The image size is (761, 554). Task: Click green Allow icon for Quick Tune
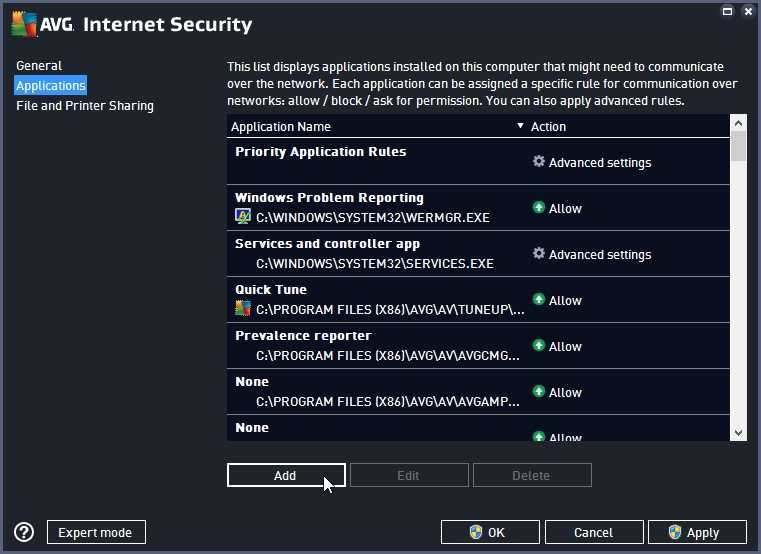(539, 300)
